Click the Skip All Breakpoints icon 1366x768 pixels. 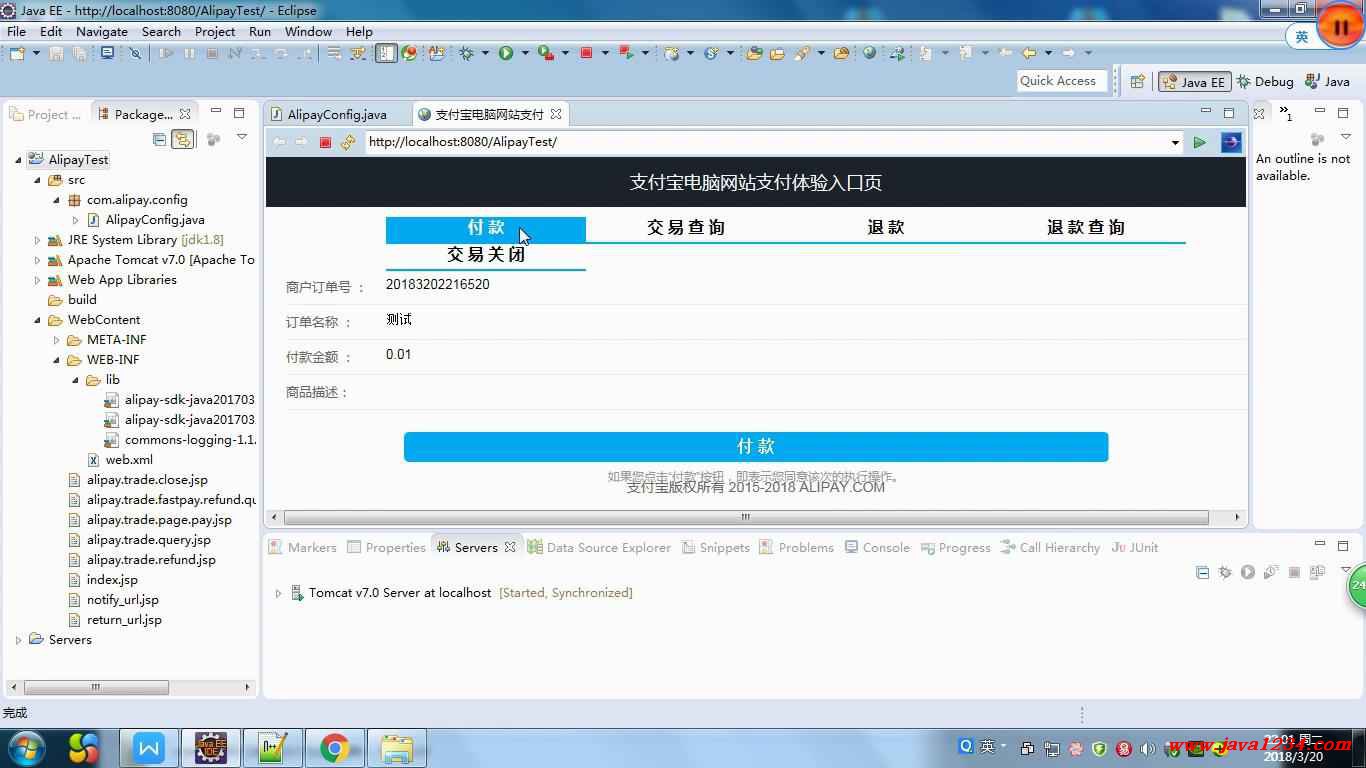[135, 53]
